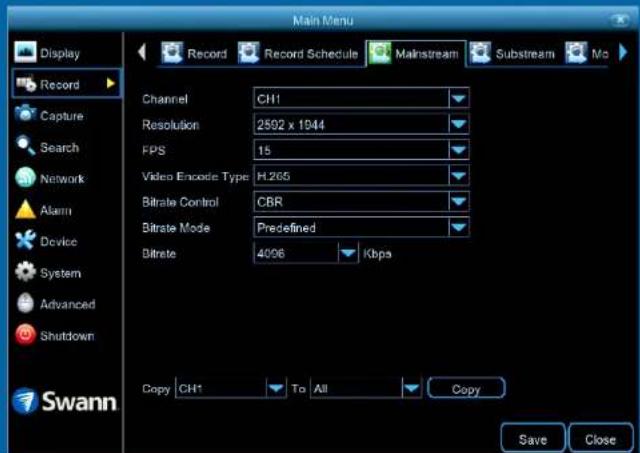Click the Record tab camera icon
The height and width of the screenshot is (453, 640).
(172, 53)
